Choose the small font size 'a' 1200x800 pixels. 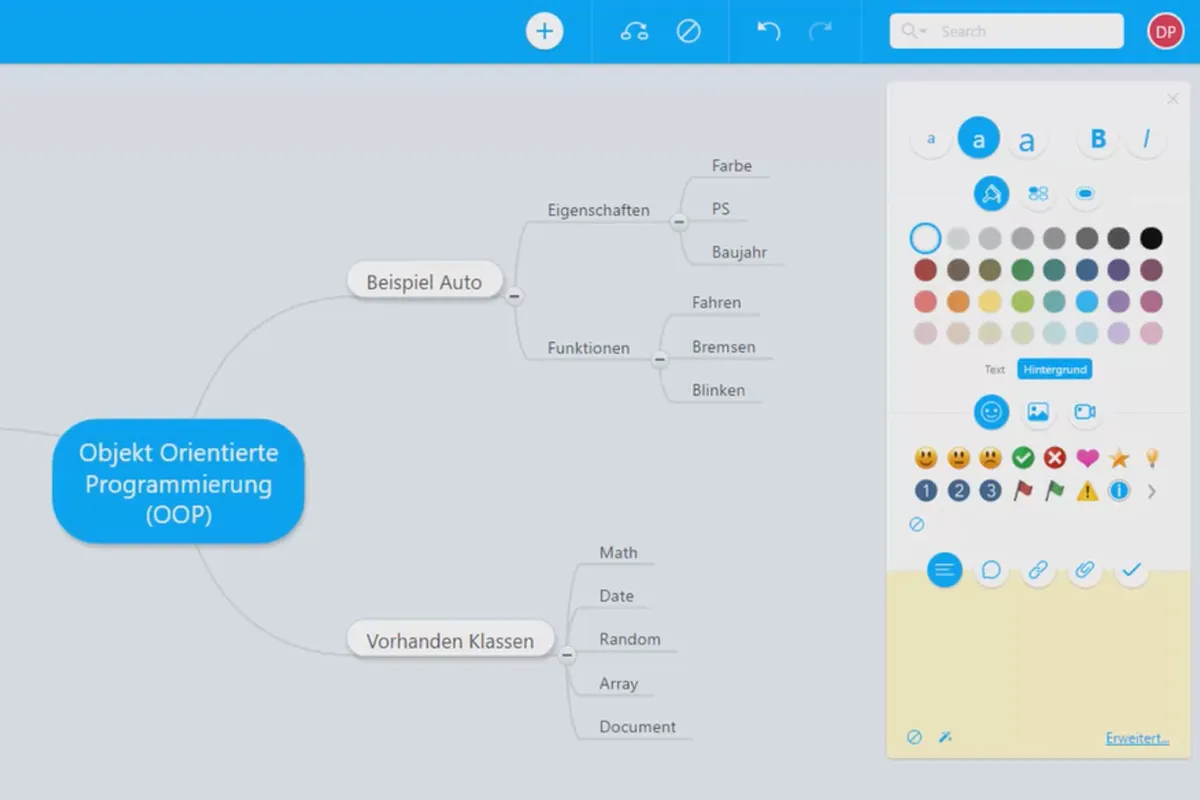931,140
